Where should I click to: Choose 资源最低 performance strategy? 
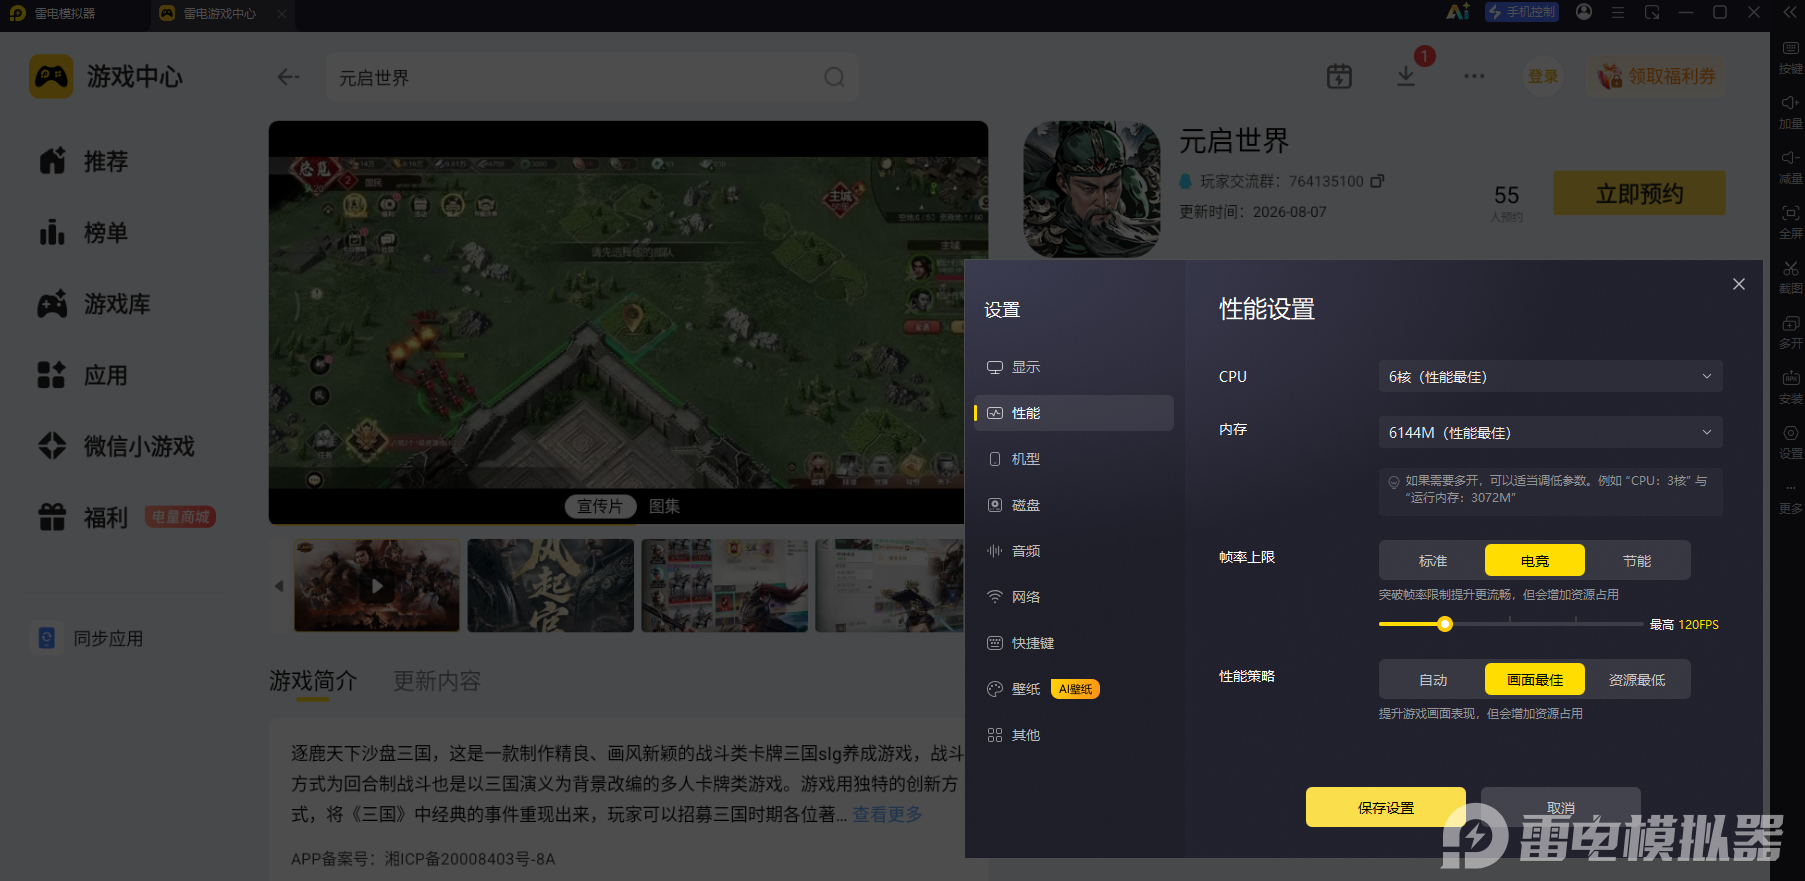[1637, 680]
